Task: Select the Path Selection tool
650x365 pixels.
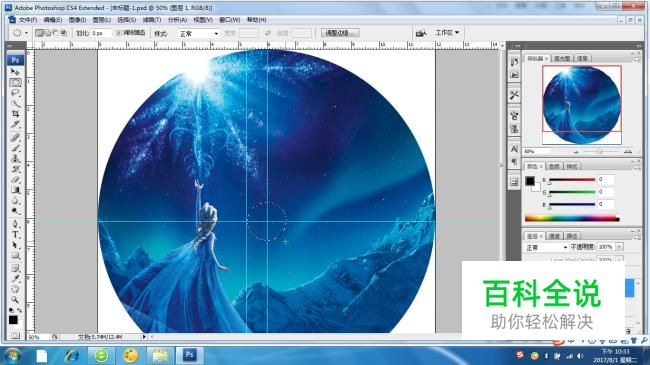Action: pyautogui.click(x=15, y=245)
